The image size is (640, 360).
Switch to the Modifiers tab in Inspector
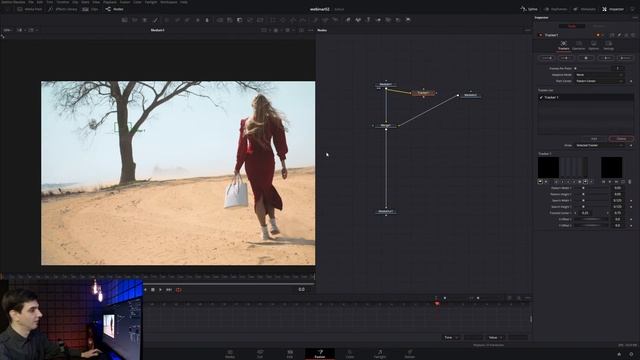tap(598, 26)
